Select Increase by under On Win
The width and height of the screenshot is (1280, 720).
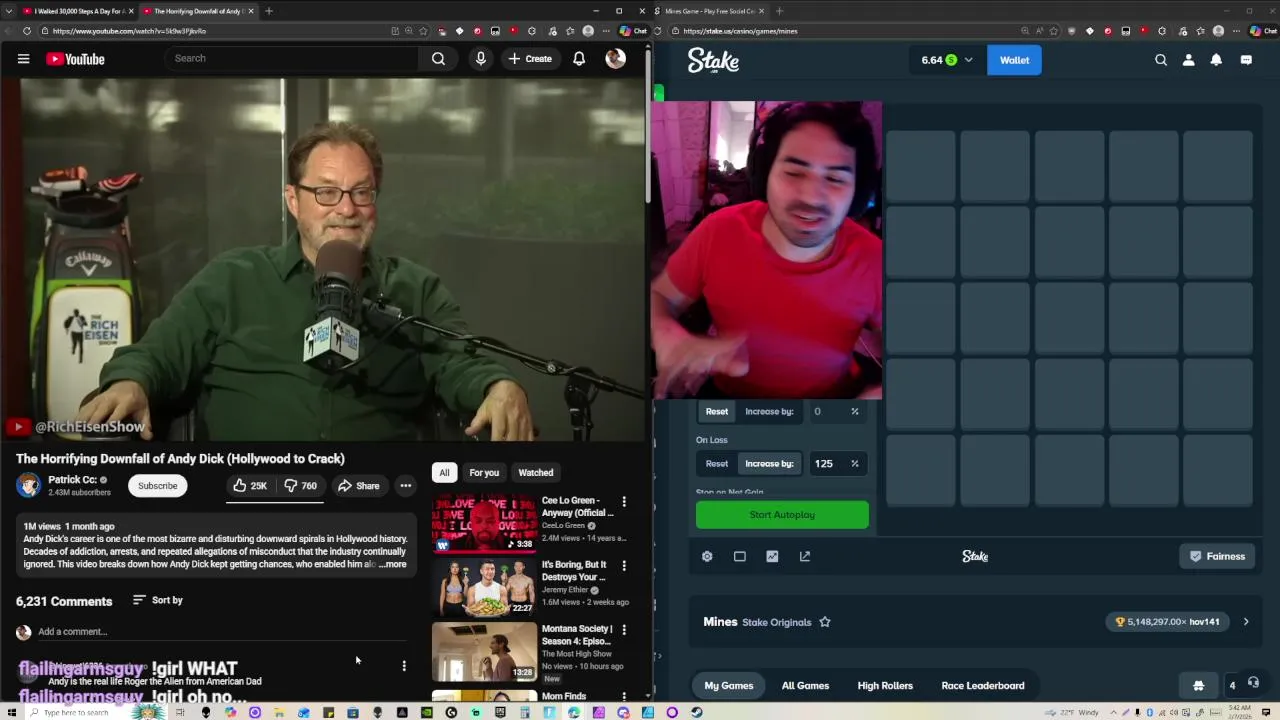tap(769, 411)
